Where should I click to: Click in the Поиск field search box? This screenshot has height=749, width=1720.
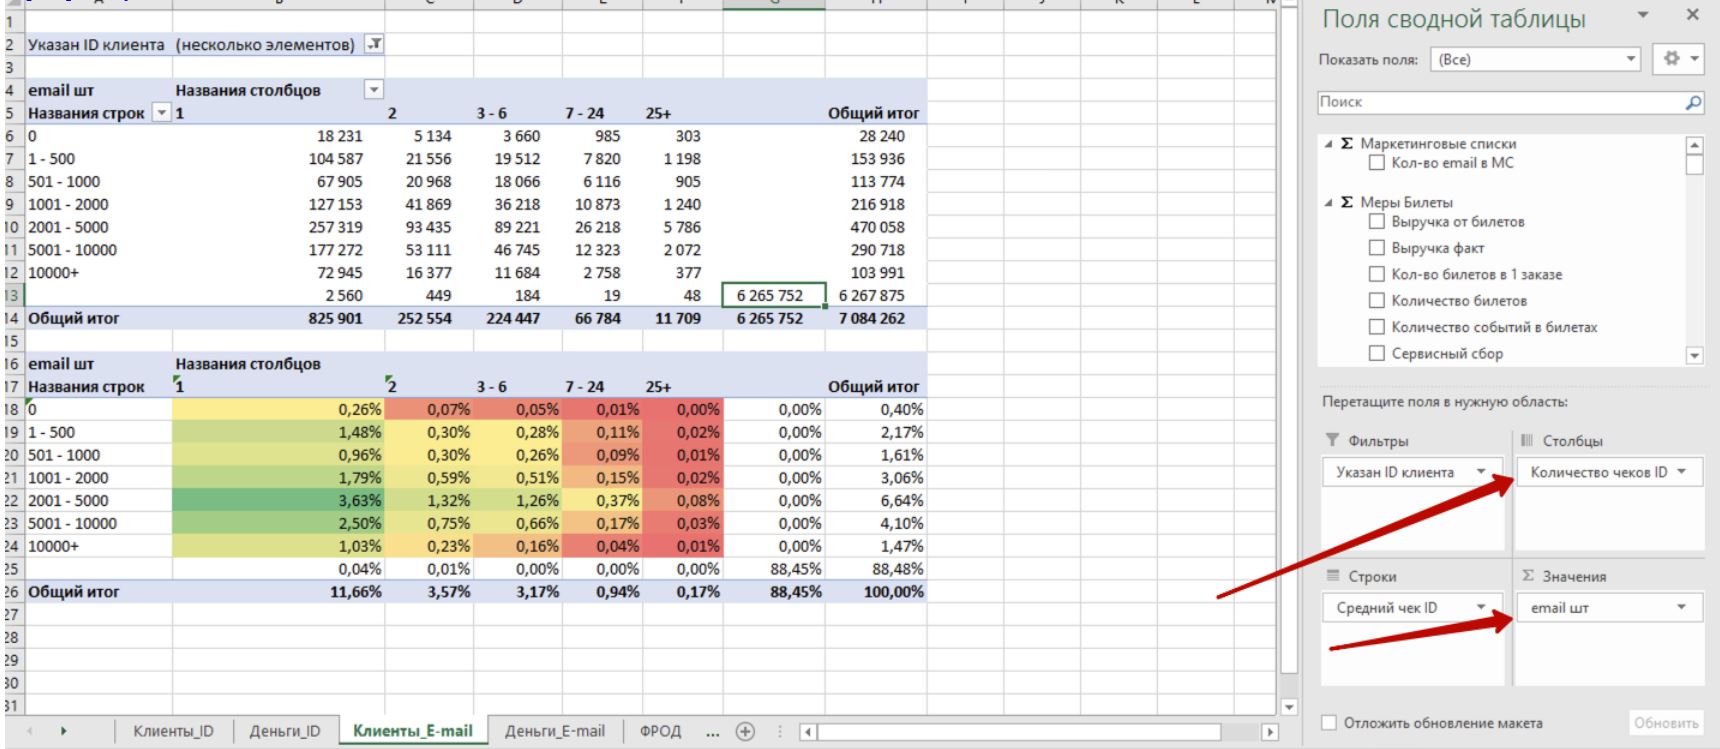tap(1500, 102)
